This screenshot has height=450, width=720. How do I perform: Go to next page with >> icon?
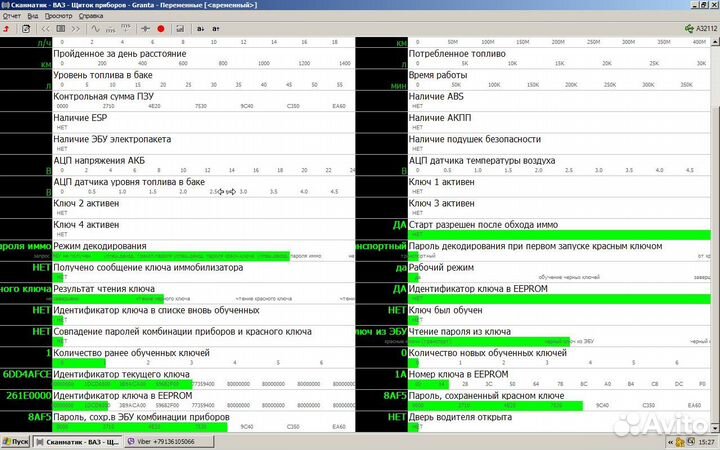76,28
